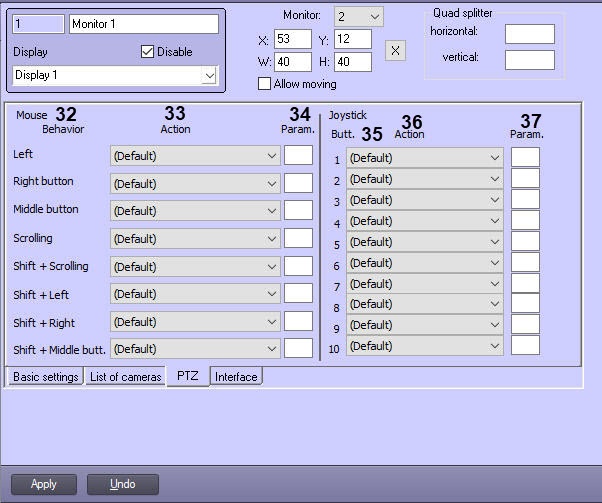Open the Display 1 dropdown

pos(115,75)
